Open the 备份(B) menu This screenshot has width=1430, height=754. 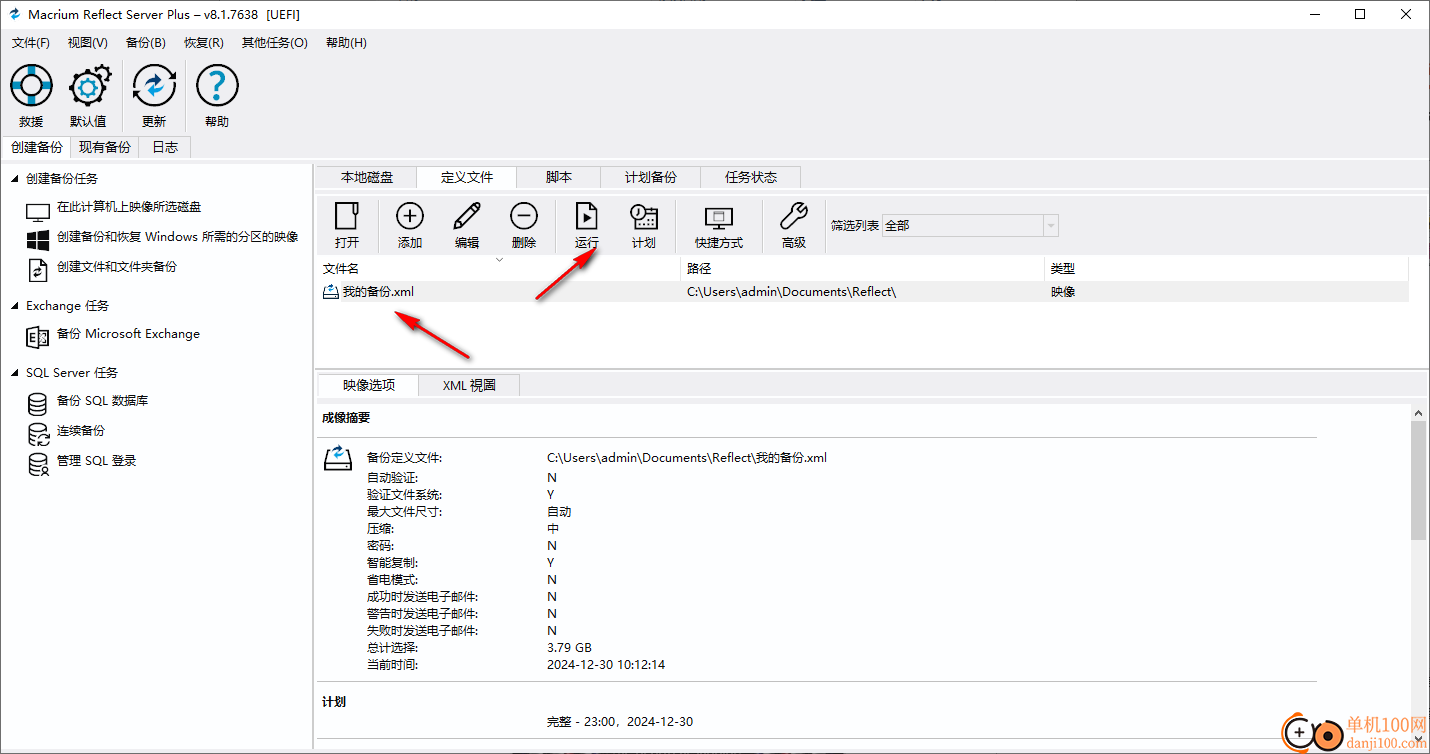click(x=146, y=43)
